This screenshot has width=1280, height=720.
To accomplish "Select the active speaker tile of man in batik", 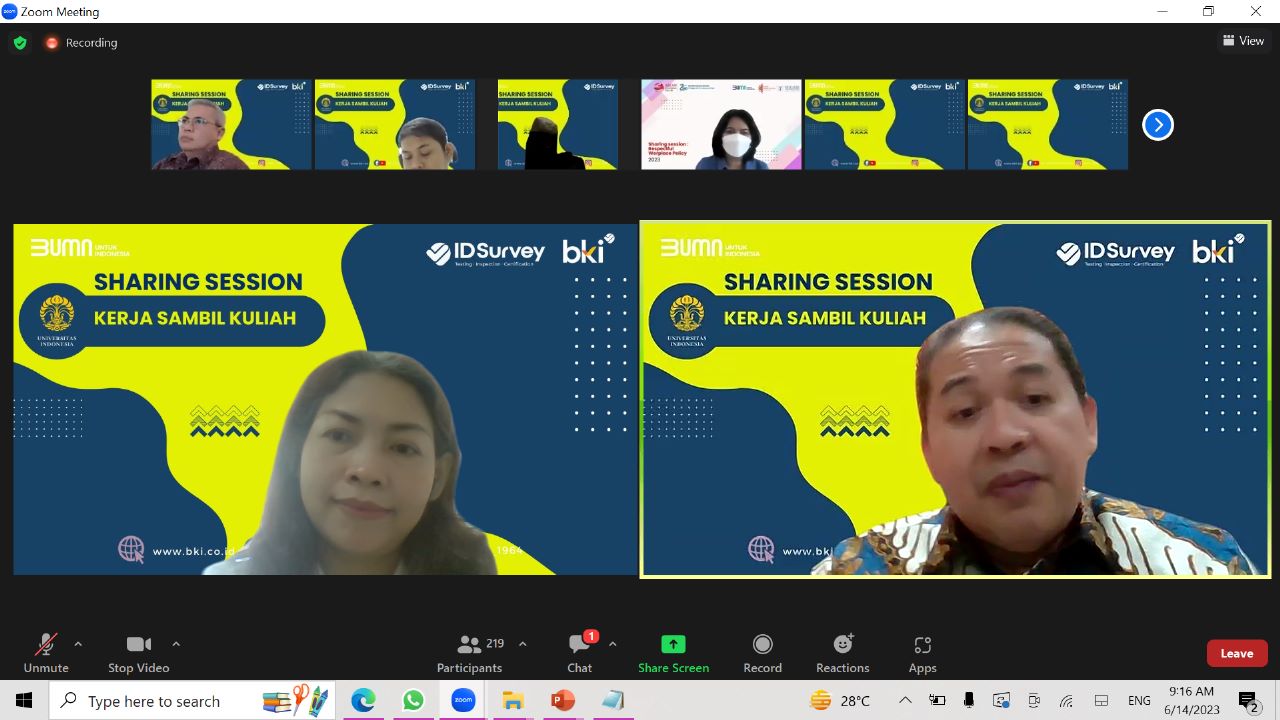I will click(x=955, y=399).
